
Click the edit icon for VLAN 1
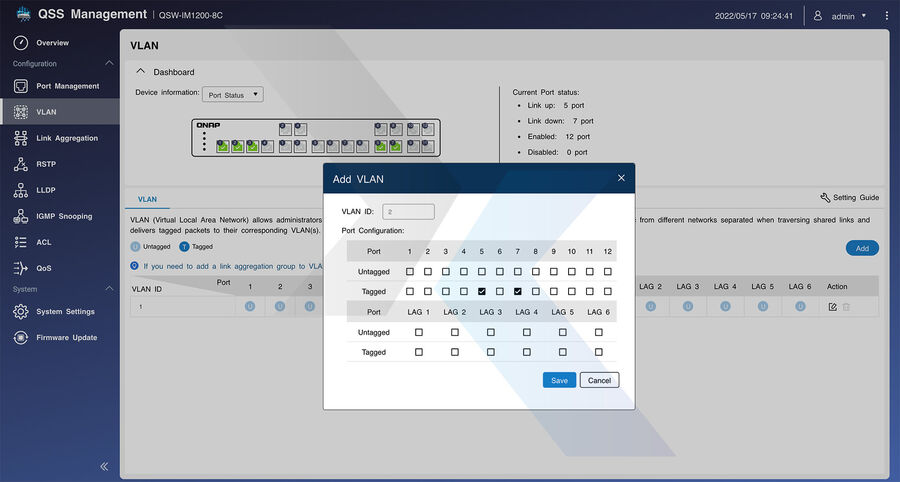pos(832,306)
